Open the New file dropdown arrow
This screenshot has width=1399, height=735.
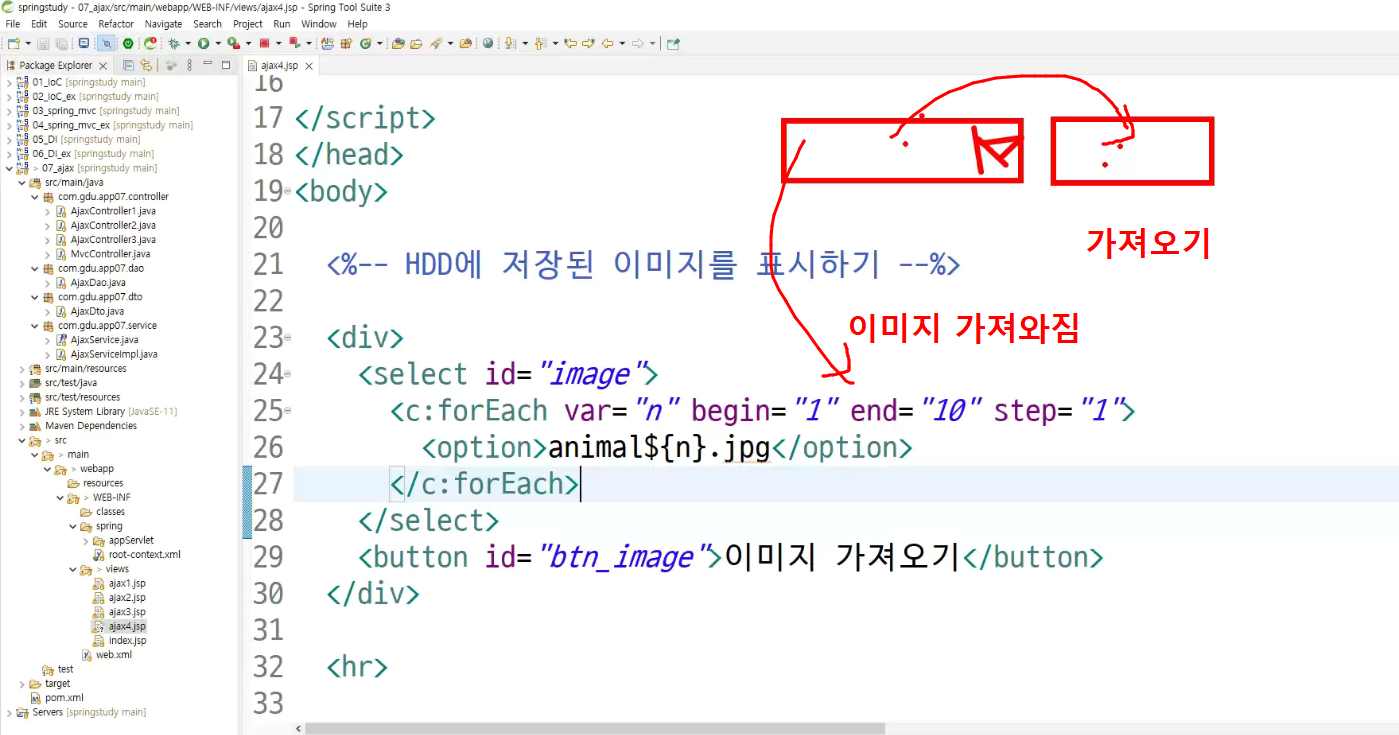click(28, 43)
